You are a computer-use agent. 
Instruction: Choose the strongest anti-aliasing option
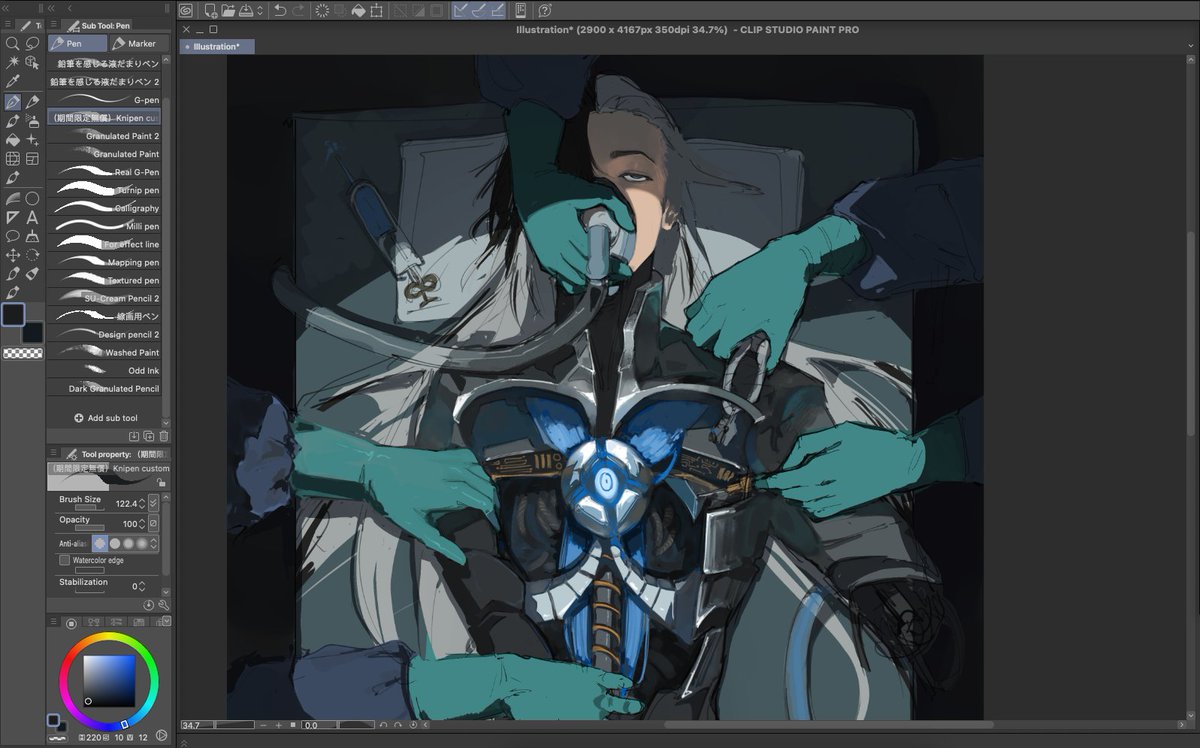[x=142, y=543]
